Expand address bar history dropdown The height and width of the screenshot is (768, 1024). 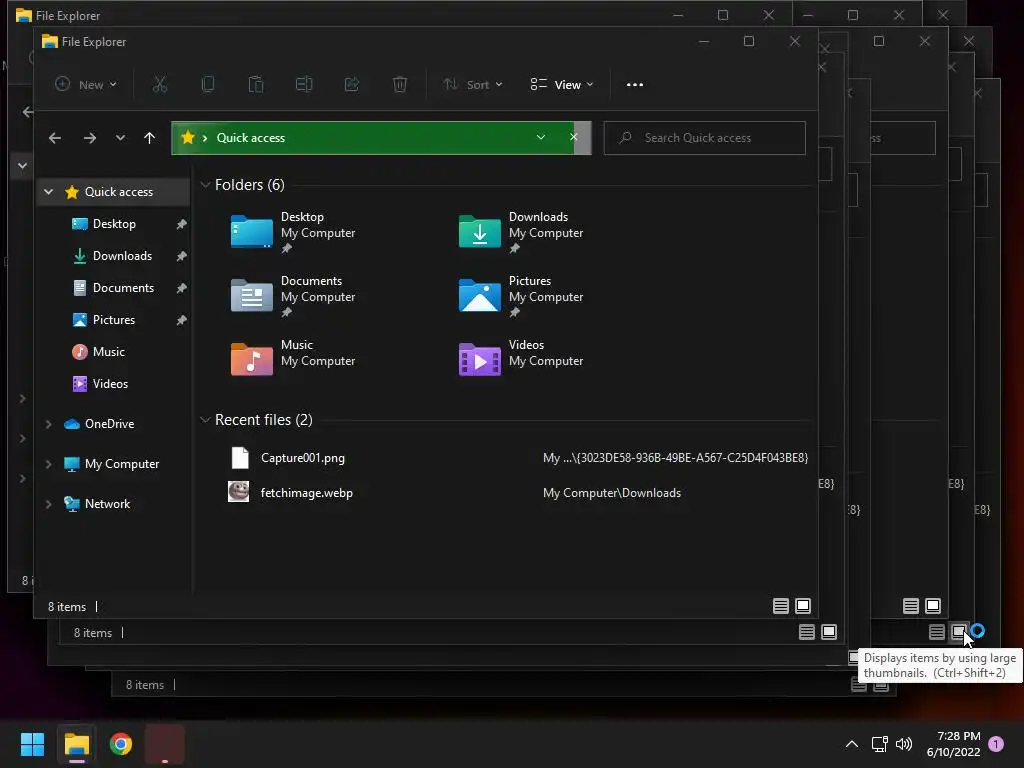click(x=541, y=137)
